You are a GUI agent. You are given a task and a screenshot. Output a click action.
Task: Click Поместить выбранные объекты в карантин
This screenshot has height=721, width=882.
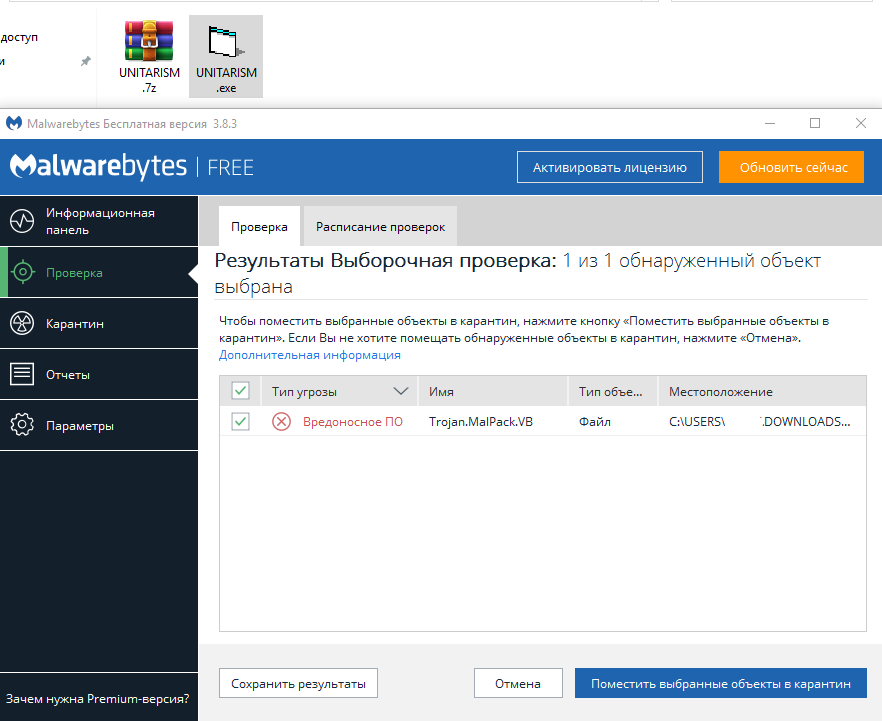(x=721, y=683)
